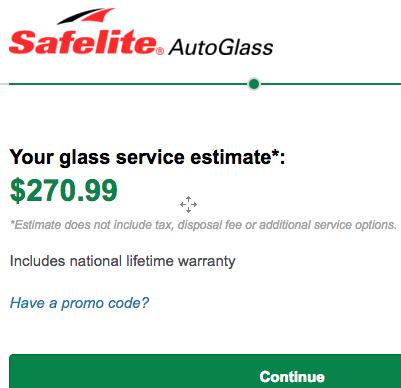Screen dimensions: 401x388
Task: Select the $270.99 estimate price
Action: click(64, 190)
